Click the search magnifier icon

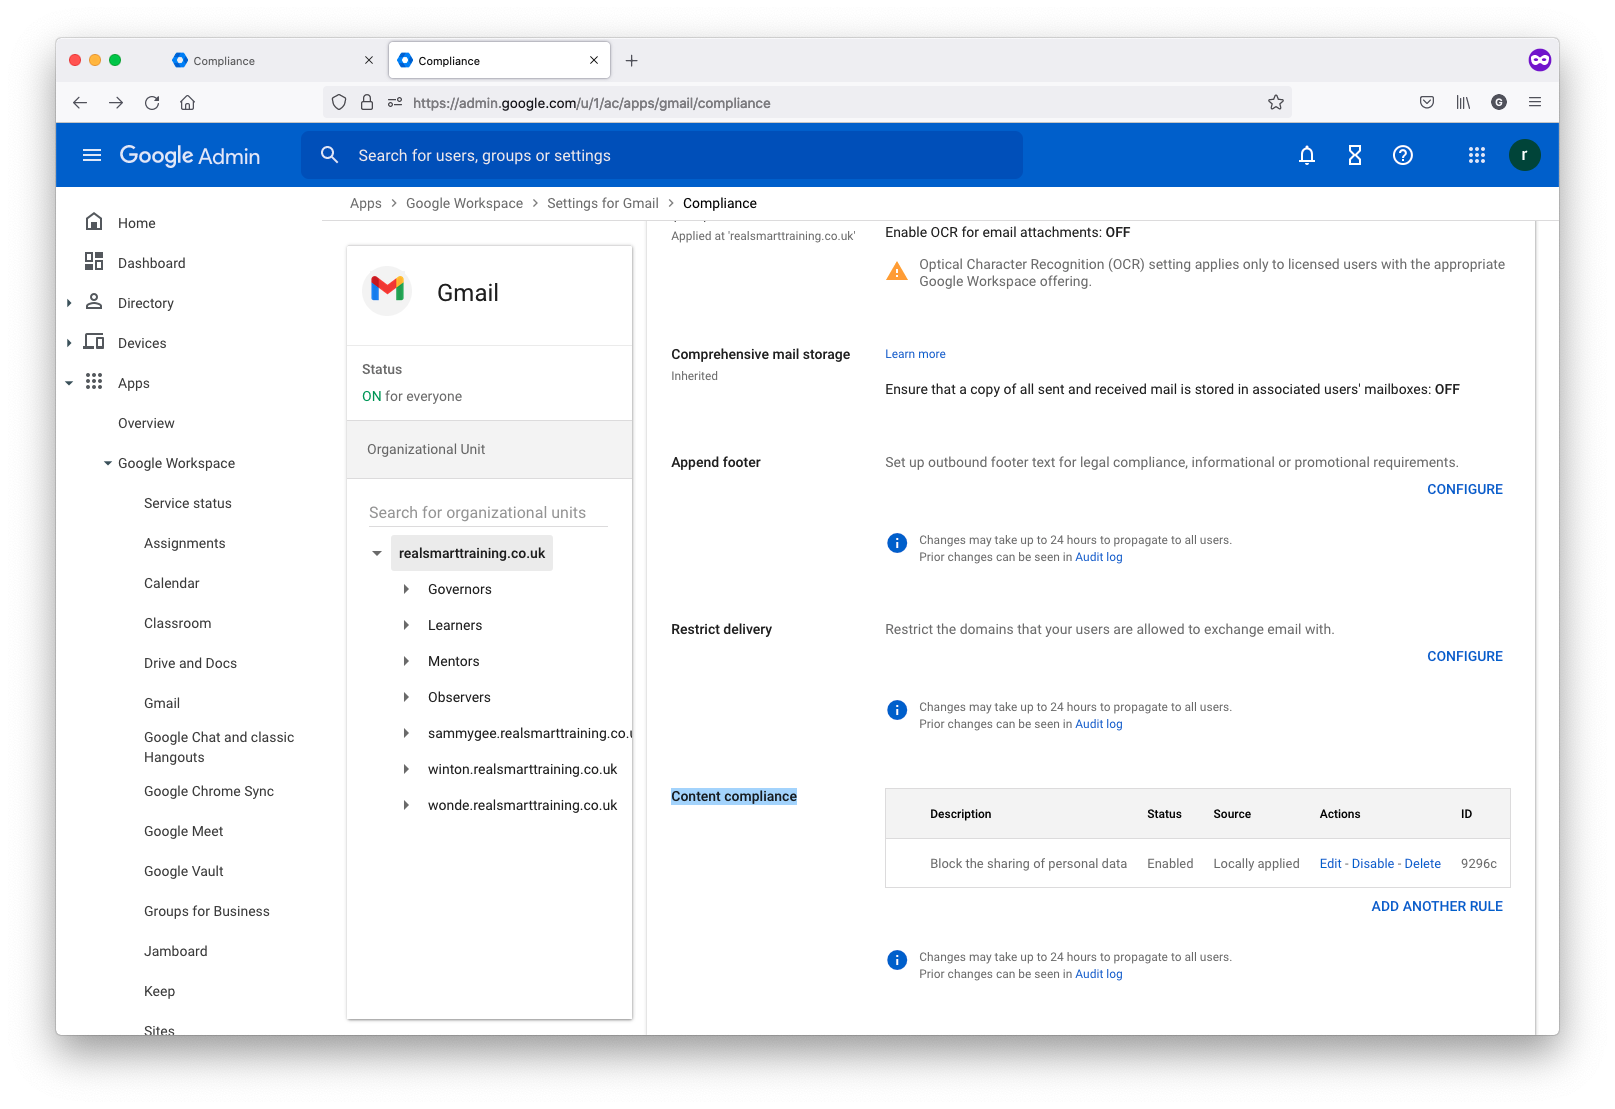tap(329, 155)
